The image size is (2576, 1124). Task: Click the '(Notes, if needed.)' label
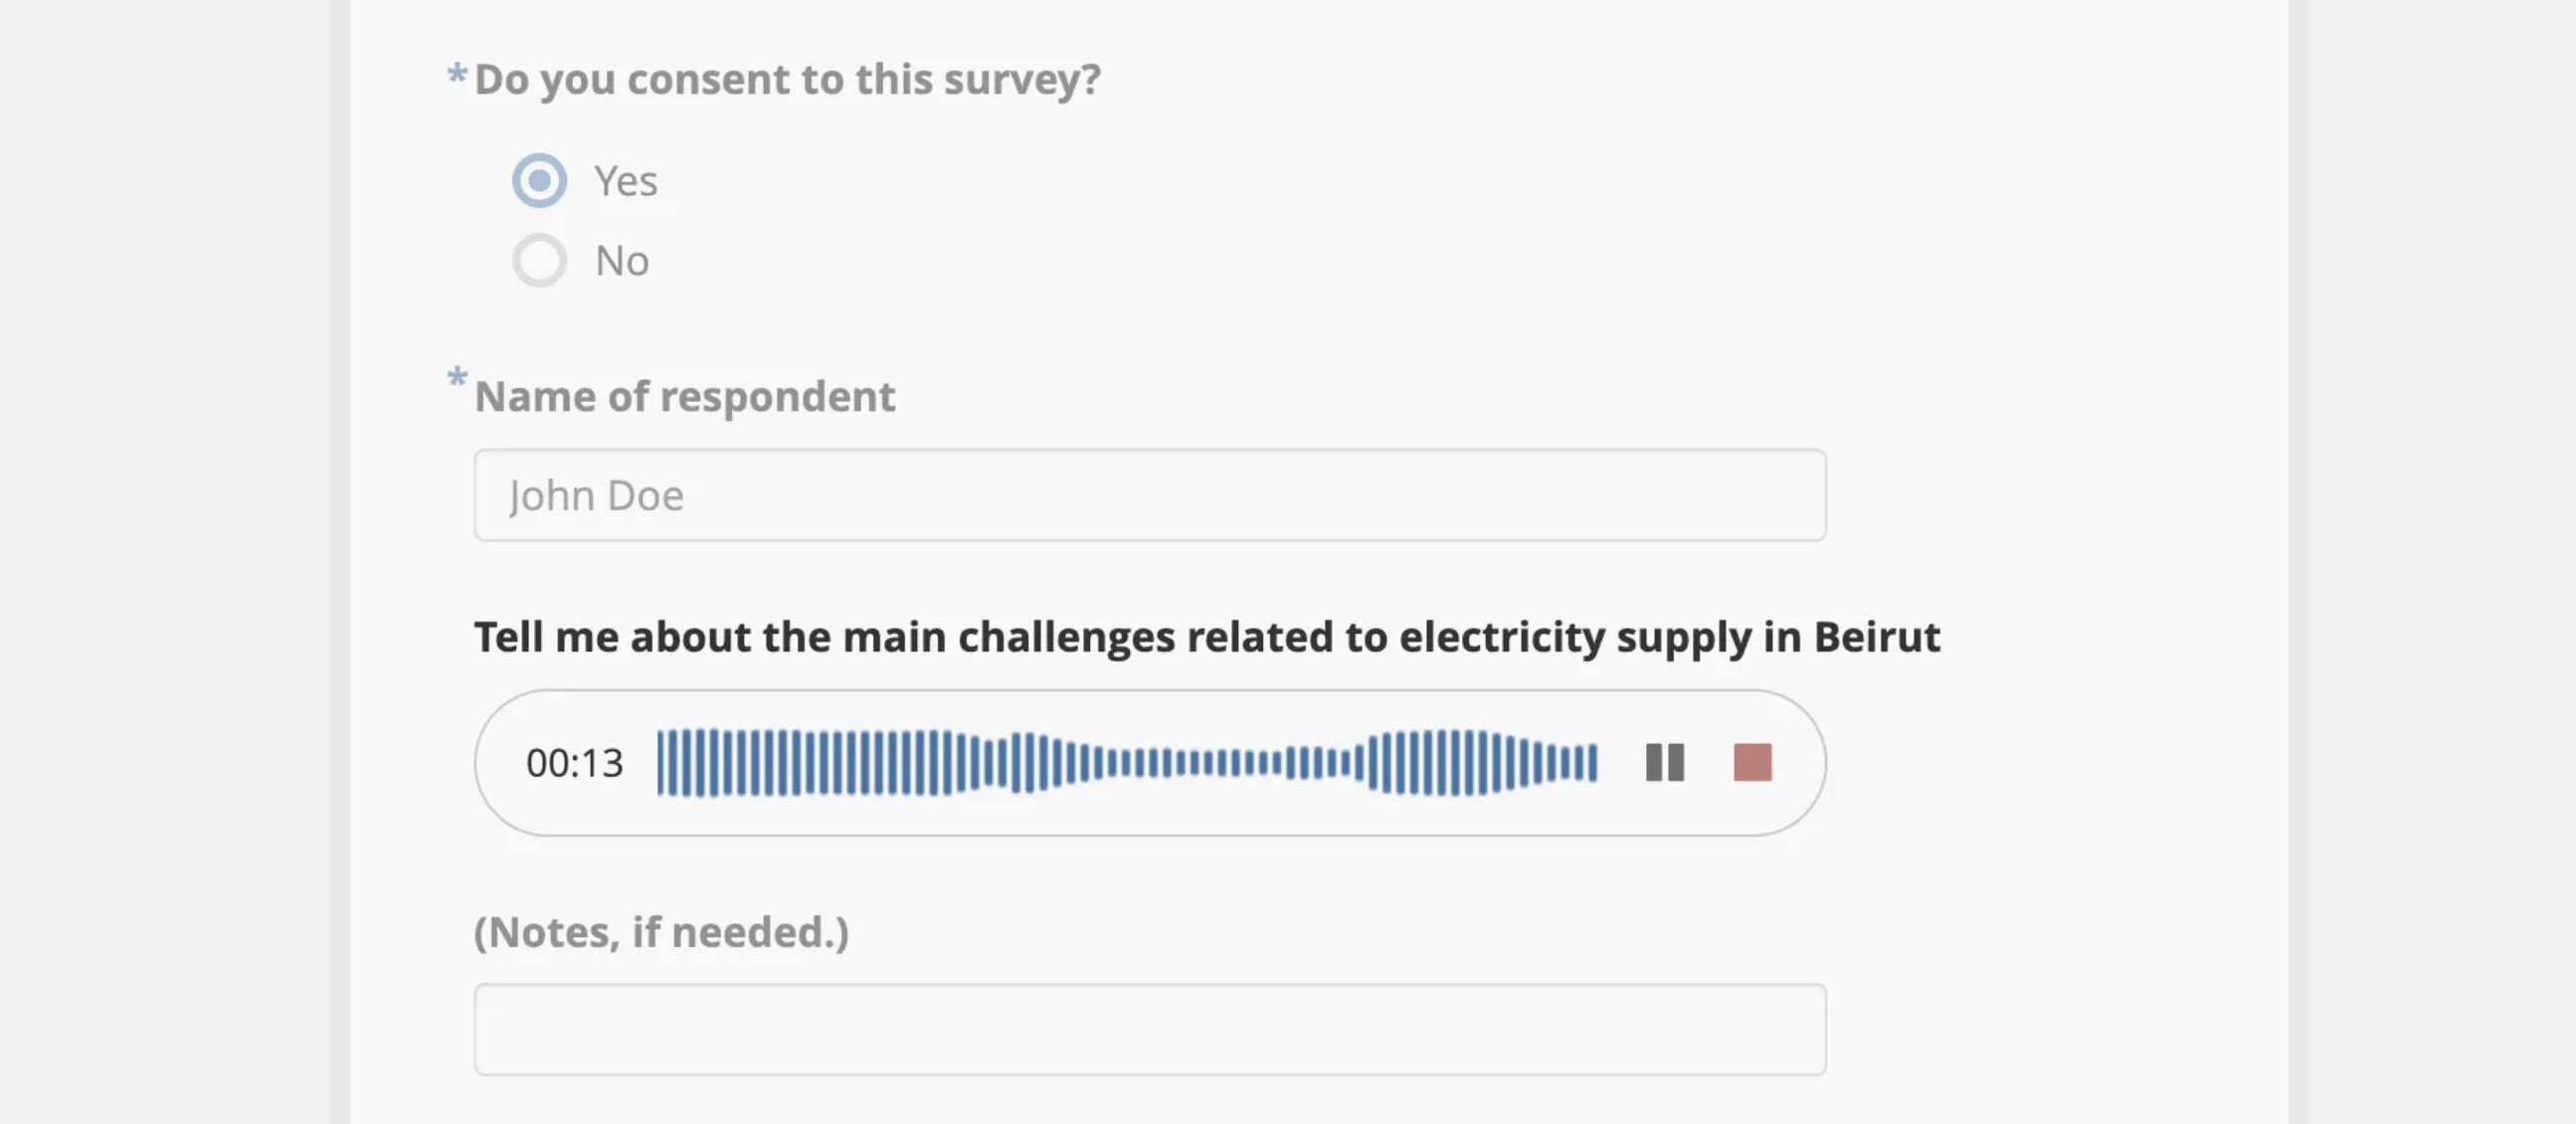(661, 932)
